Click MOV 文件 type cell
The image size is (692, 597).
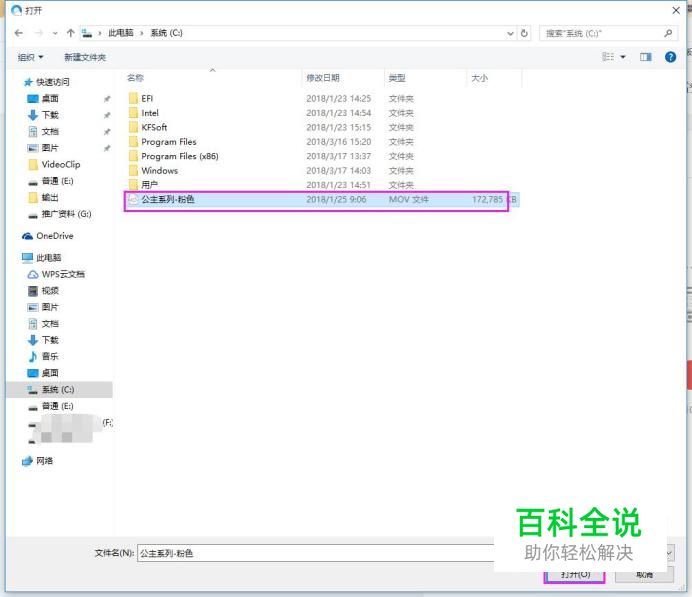[x=409, y=199]
